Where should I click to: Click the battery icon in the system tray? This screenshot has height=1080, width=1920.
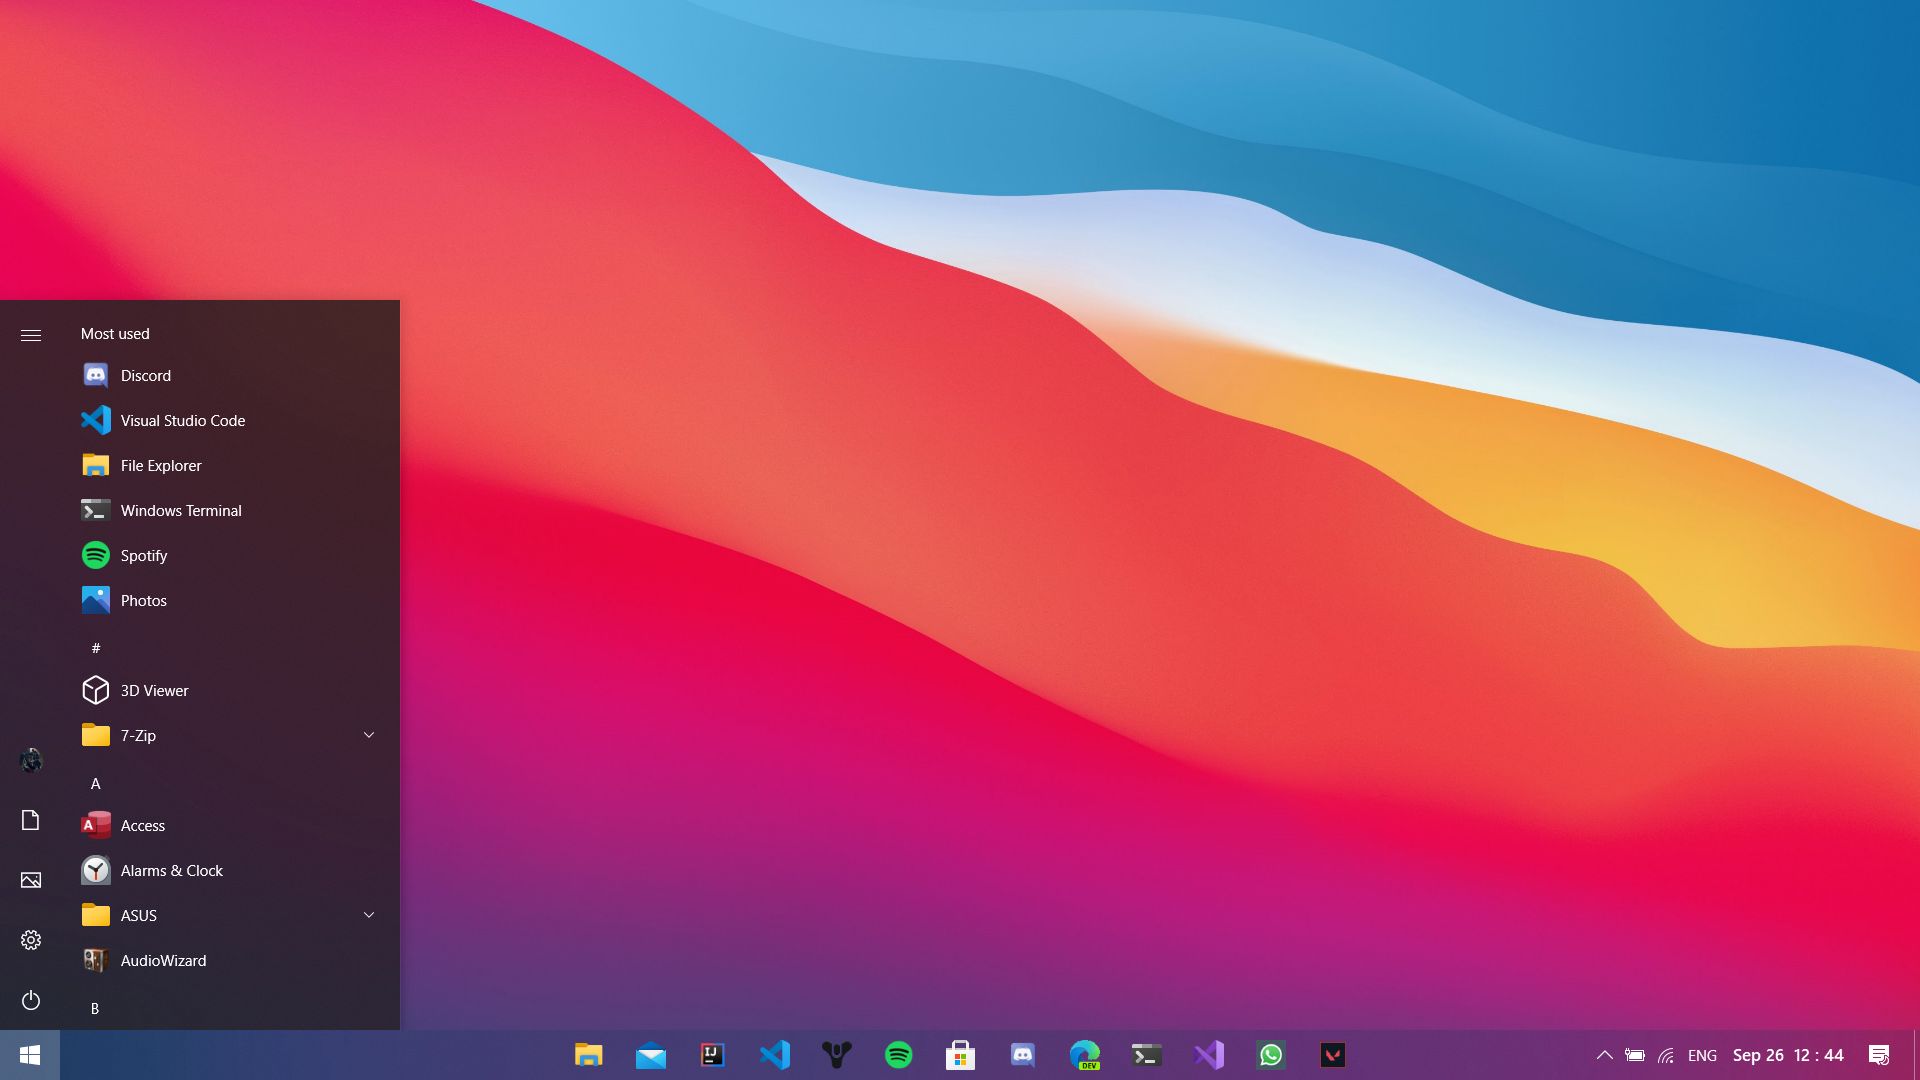[1636, 1054]
